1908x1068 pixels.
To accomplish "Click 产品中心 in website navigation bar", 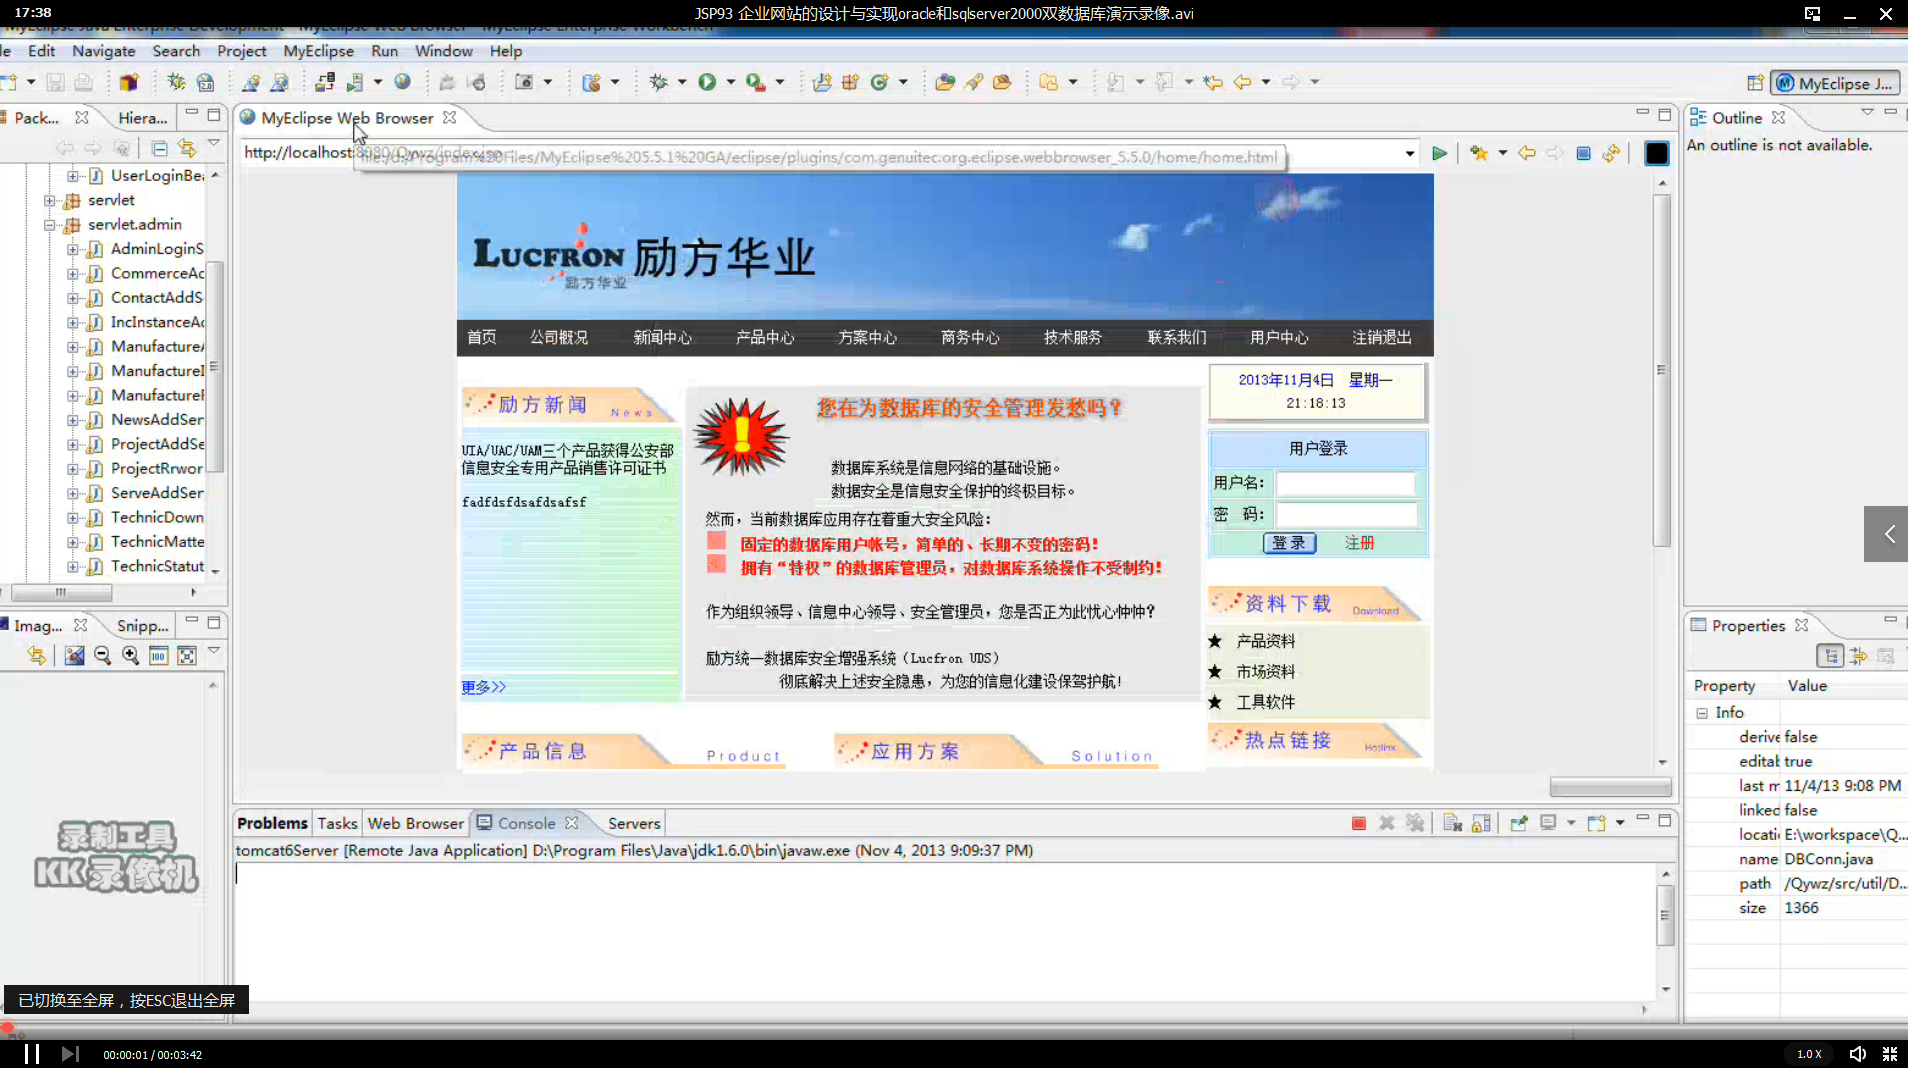I will [765, 338].
